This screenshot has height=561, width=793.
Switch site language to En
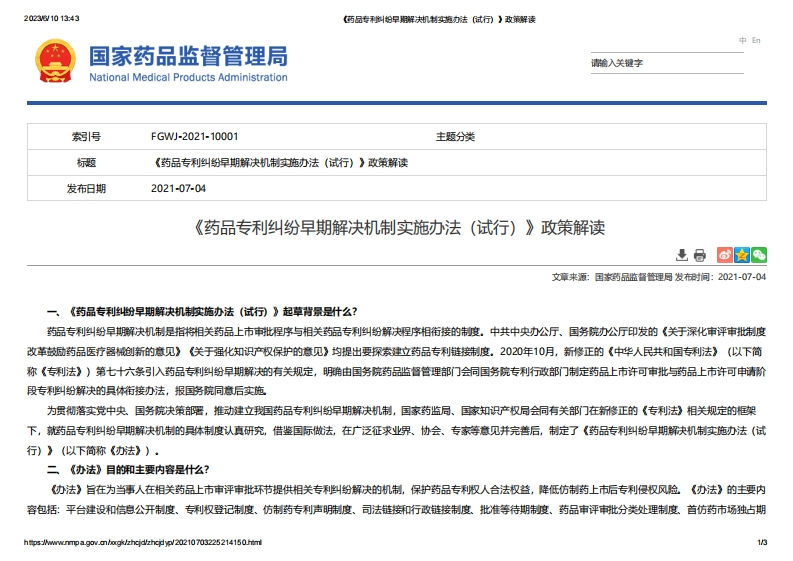coord(756,40)
